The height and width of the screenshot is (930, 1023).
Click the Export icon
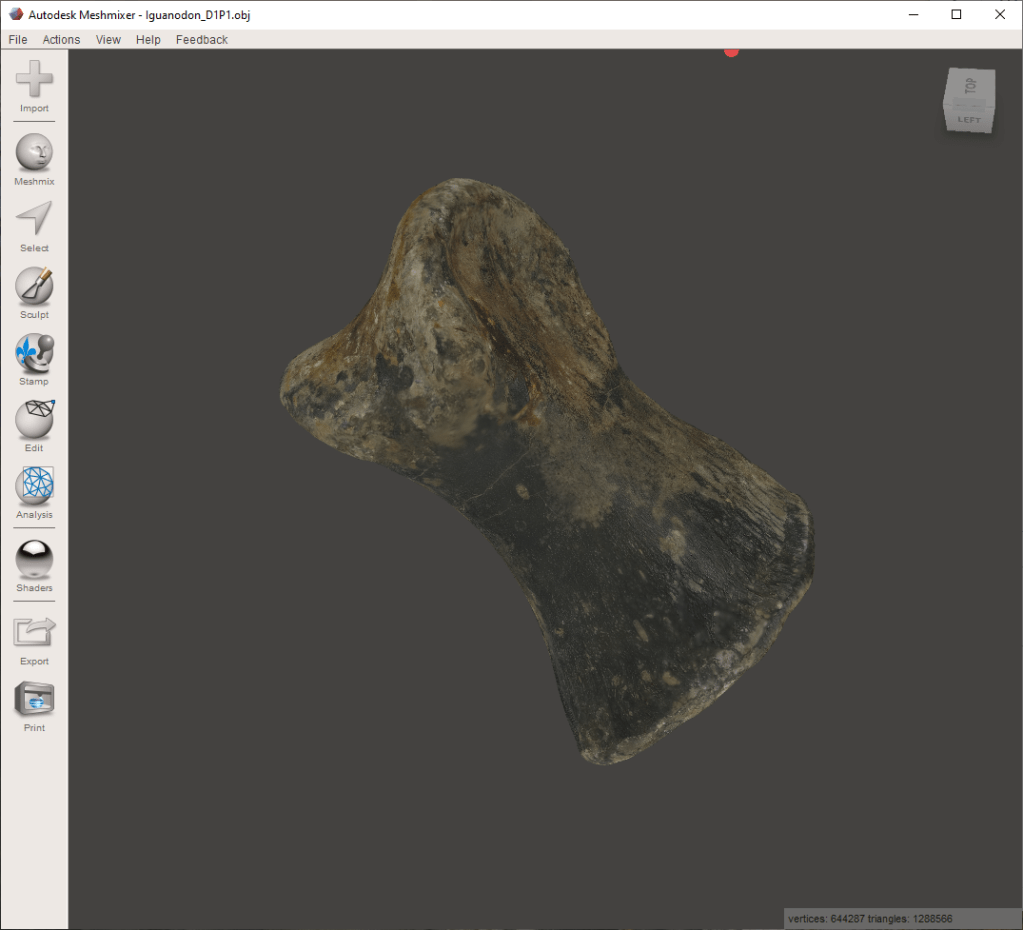[34, 632]
